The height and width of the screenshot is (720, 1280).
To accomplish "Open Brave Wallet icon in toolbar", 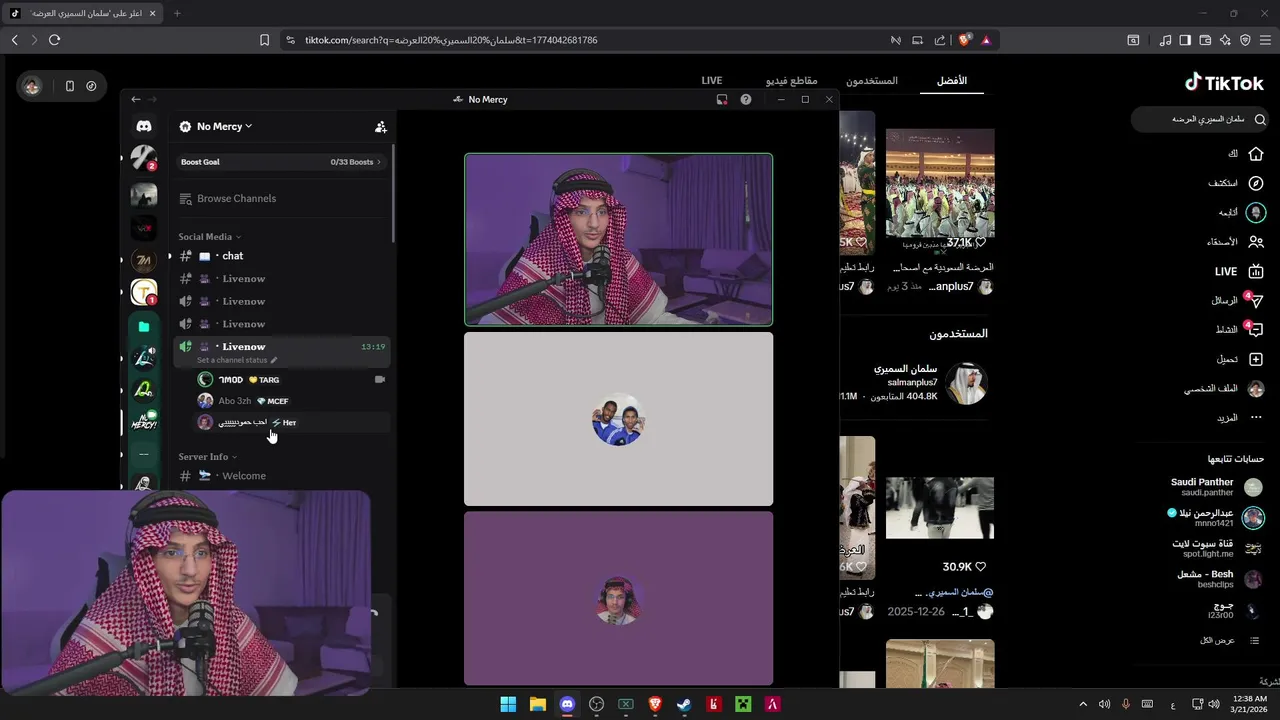I will (x=1205, y=40).
